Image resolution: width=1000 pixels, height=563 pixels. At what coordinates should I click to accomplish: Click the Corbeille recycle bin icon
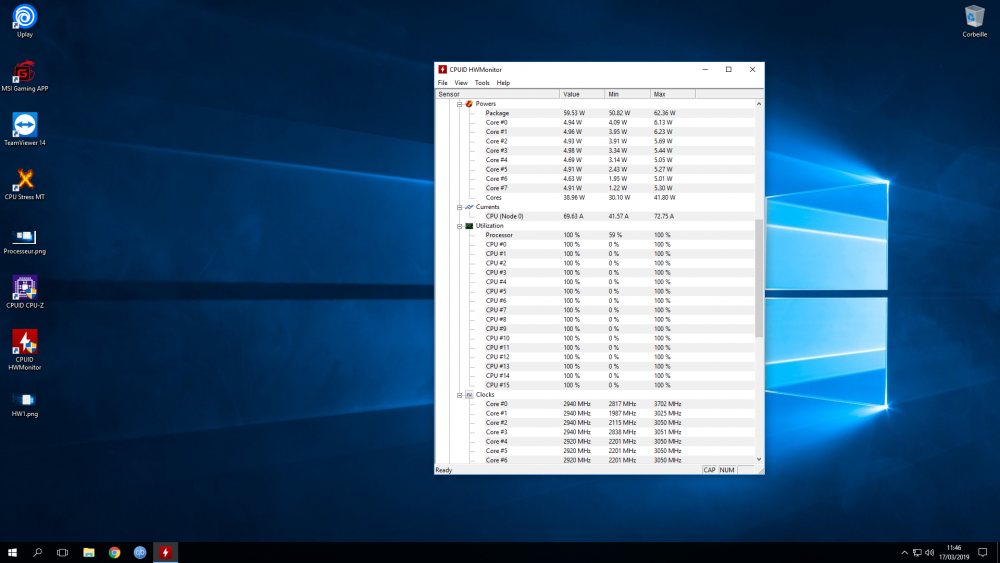[974, 17]
